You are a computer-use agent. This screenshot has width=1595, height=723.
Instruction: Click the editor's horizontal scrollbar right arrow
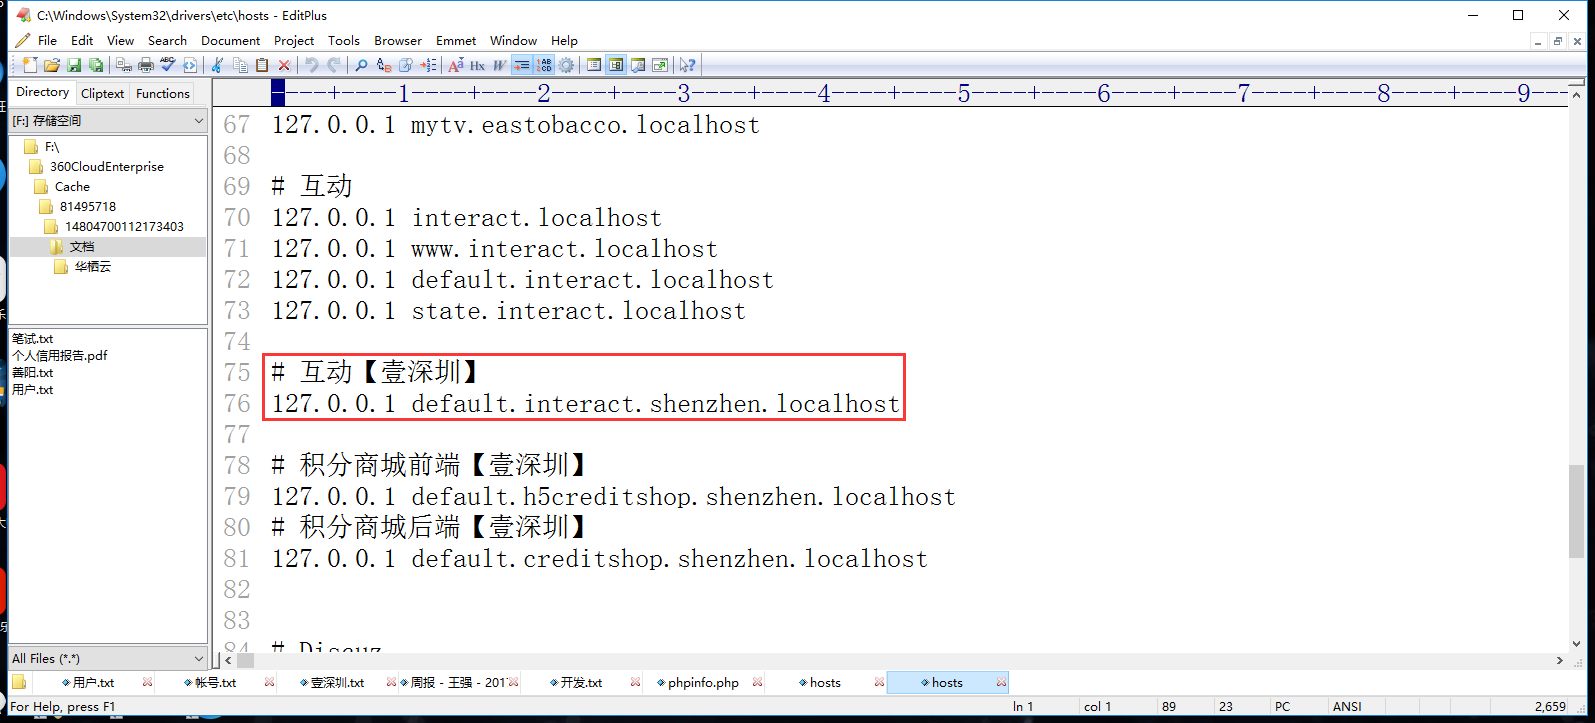tap(1559, 660)
